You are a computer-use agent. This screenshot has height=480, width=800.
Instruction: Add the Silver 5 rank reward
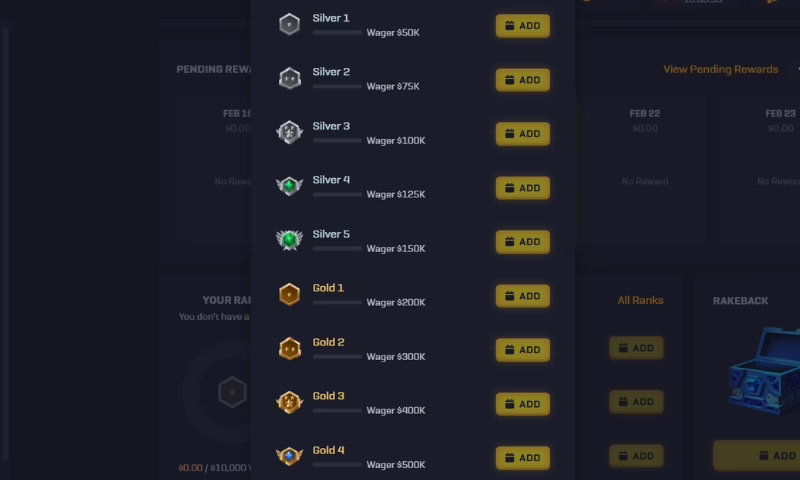coord(522,242)
